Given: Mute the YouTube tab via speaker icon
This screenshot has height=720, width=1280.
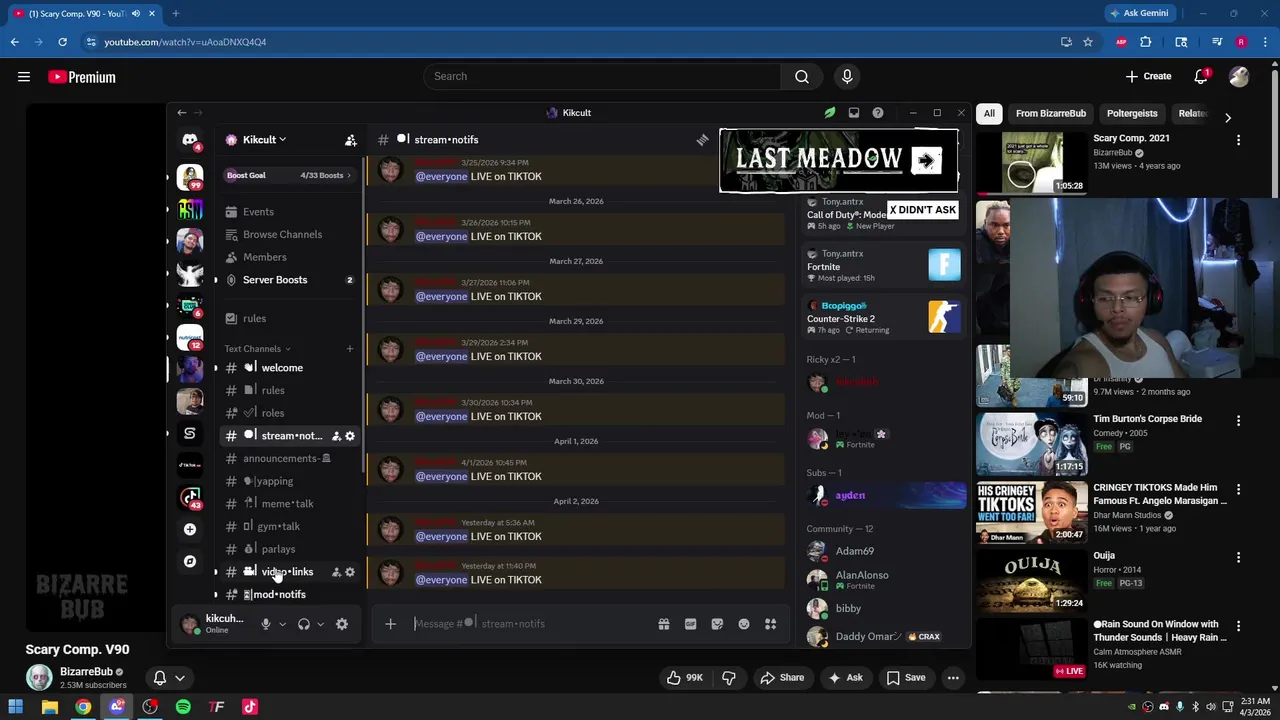Looking at the screenshot, I should [136, 14].
